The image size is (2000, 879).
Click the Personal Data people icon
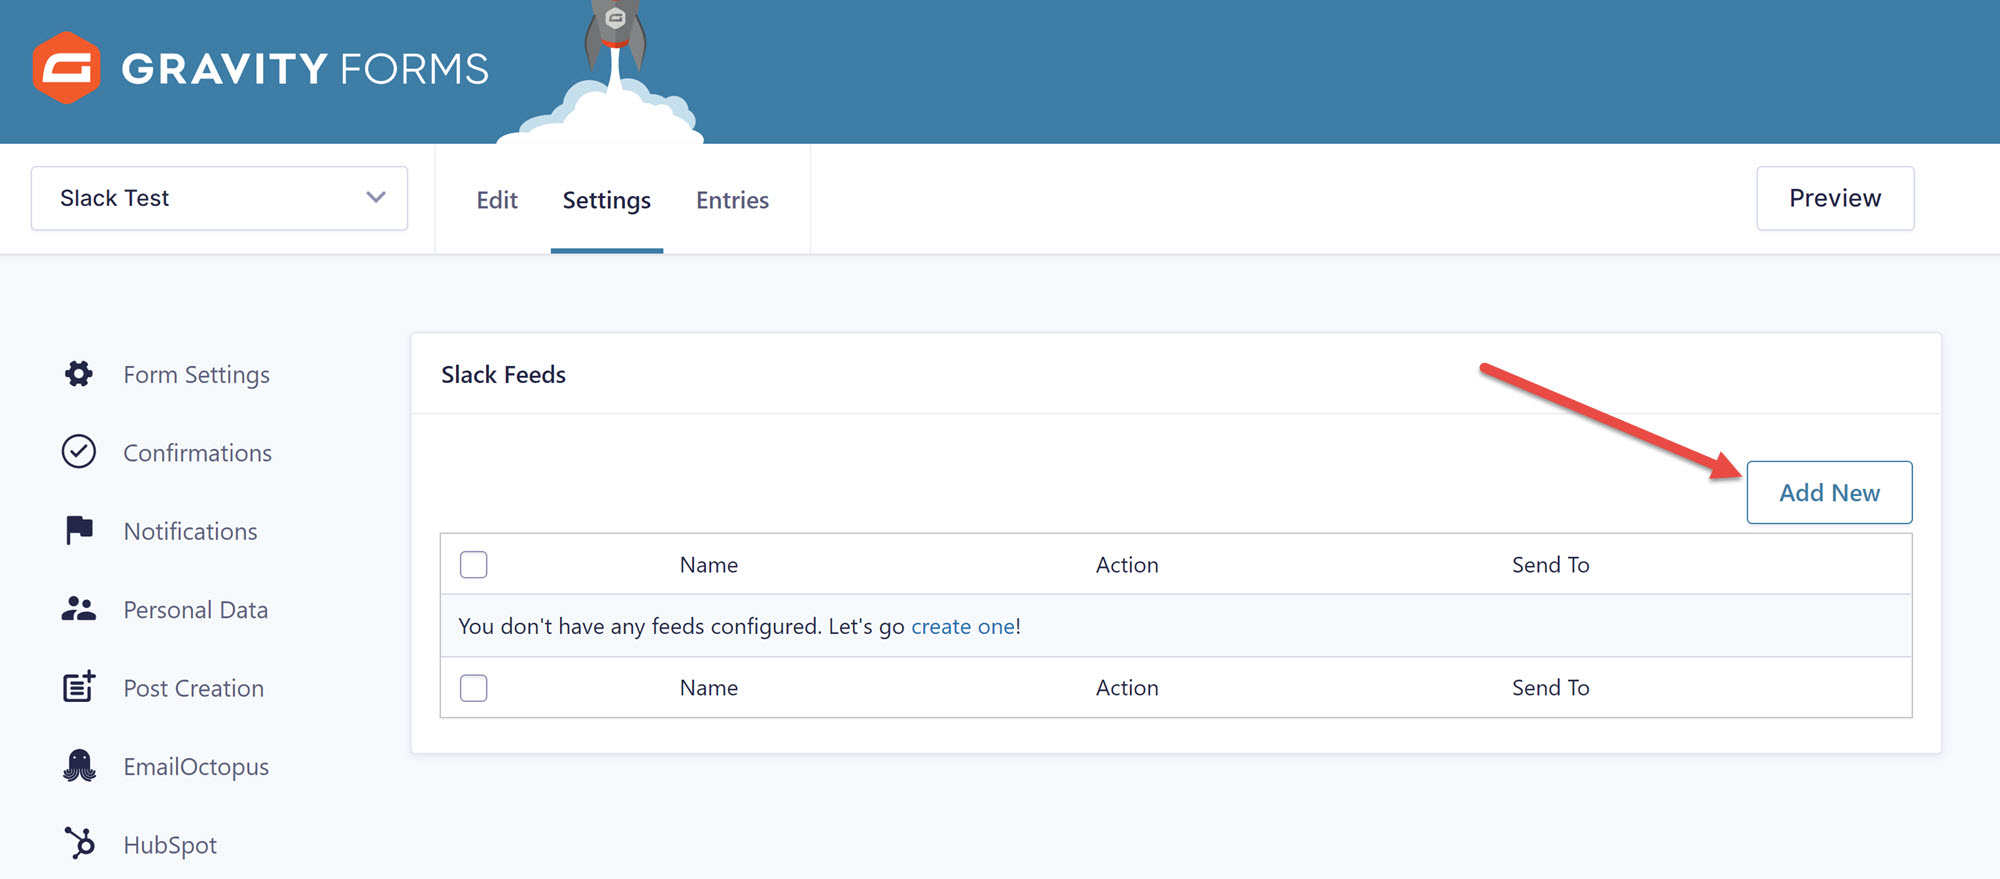(79, 608)
